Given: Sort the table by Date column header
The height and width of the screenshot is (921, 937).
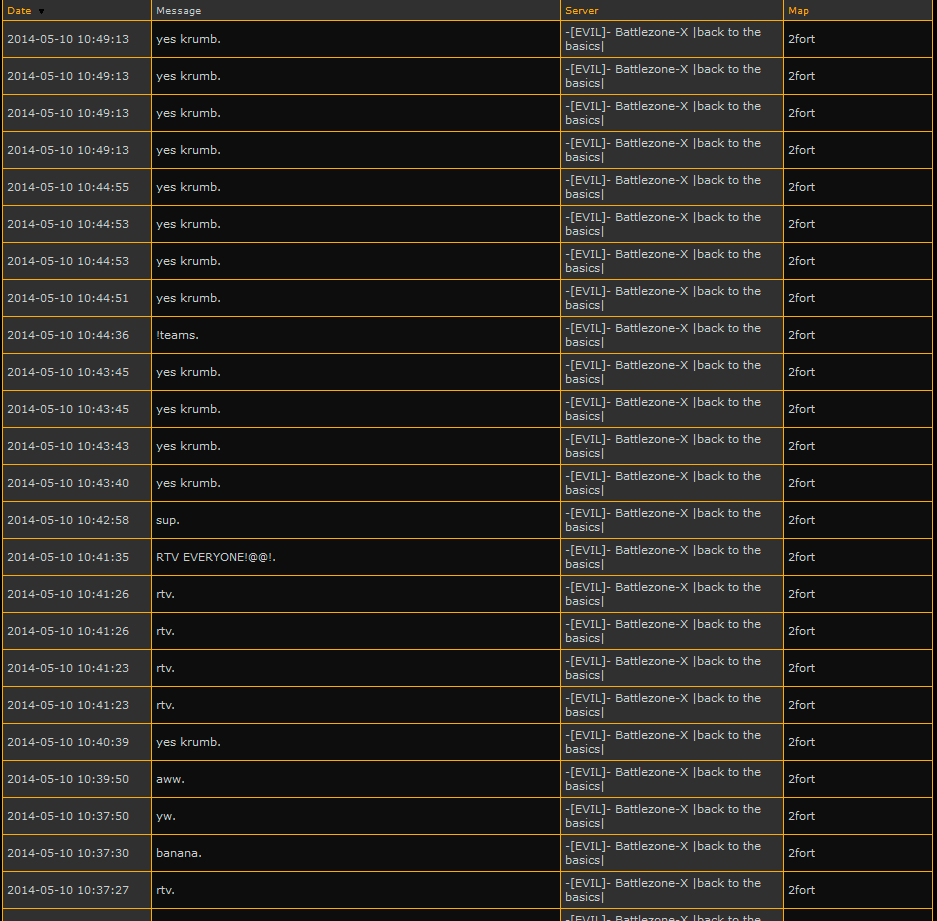Looking at the screenshot, I should pos(19,11).
